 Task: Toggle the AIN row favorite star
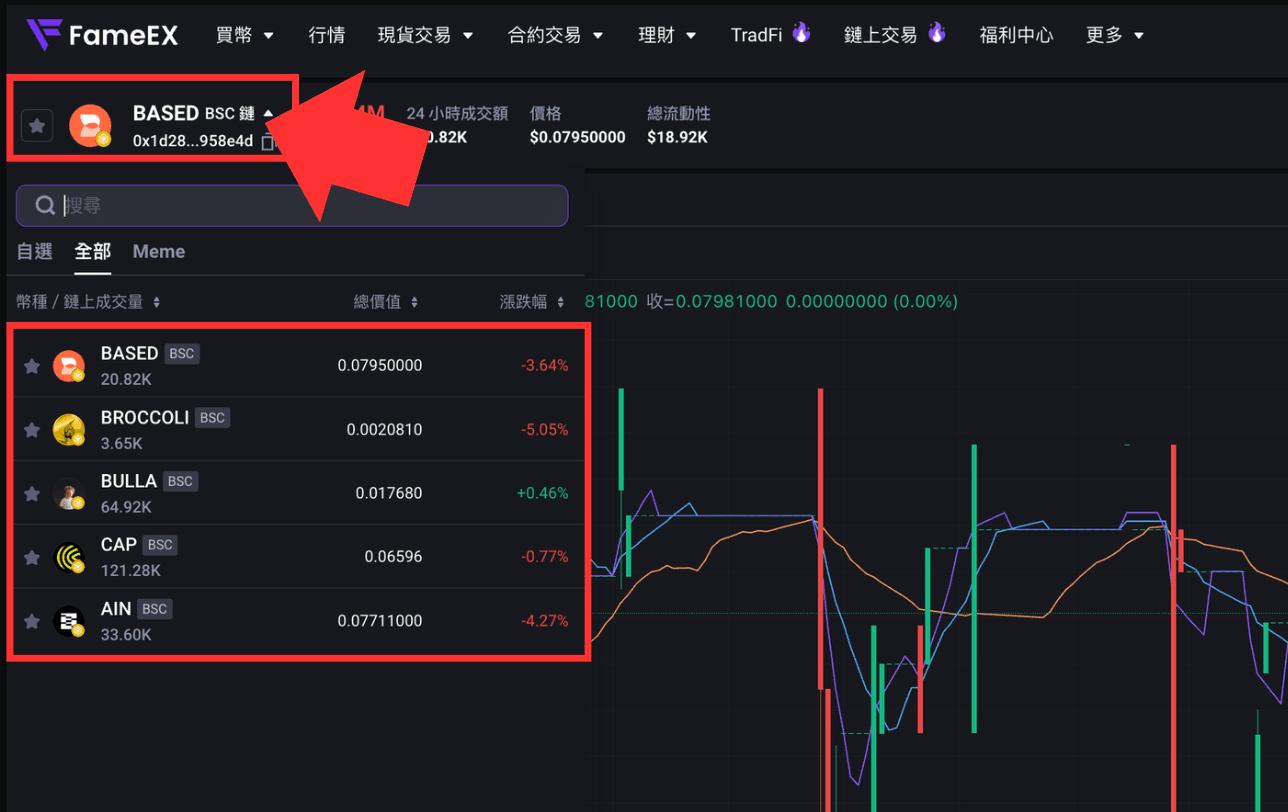click(32, 621)
